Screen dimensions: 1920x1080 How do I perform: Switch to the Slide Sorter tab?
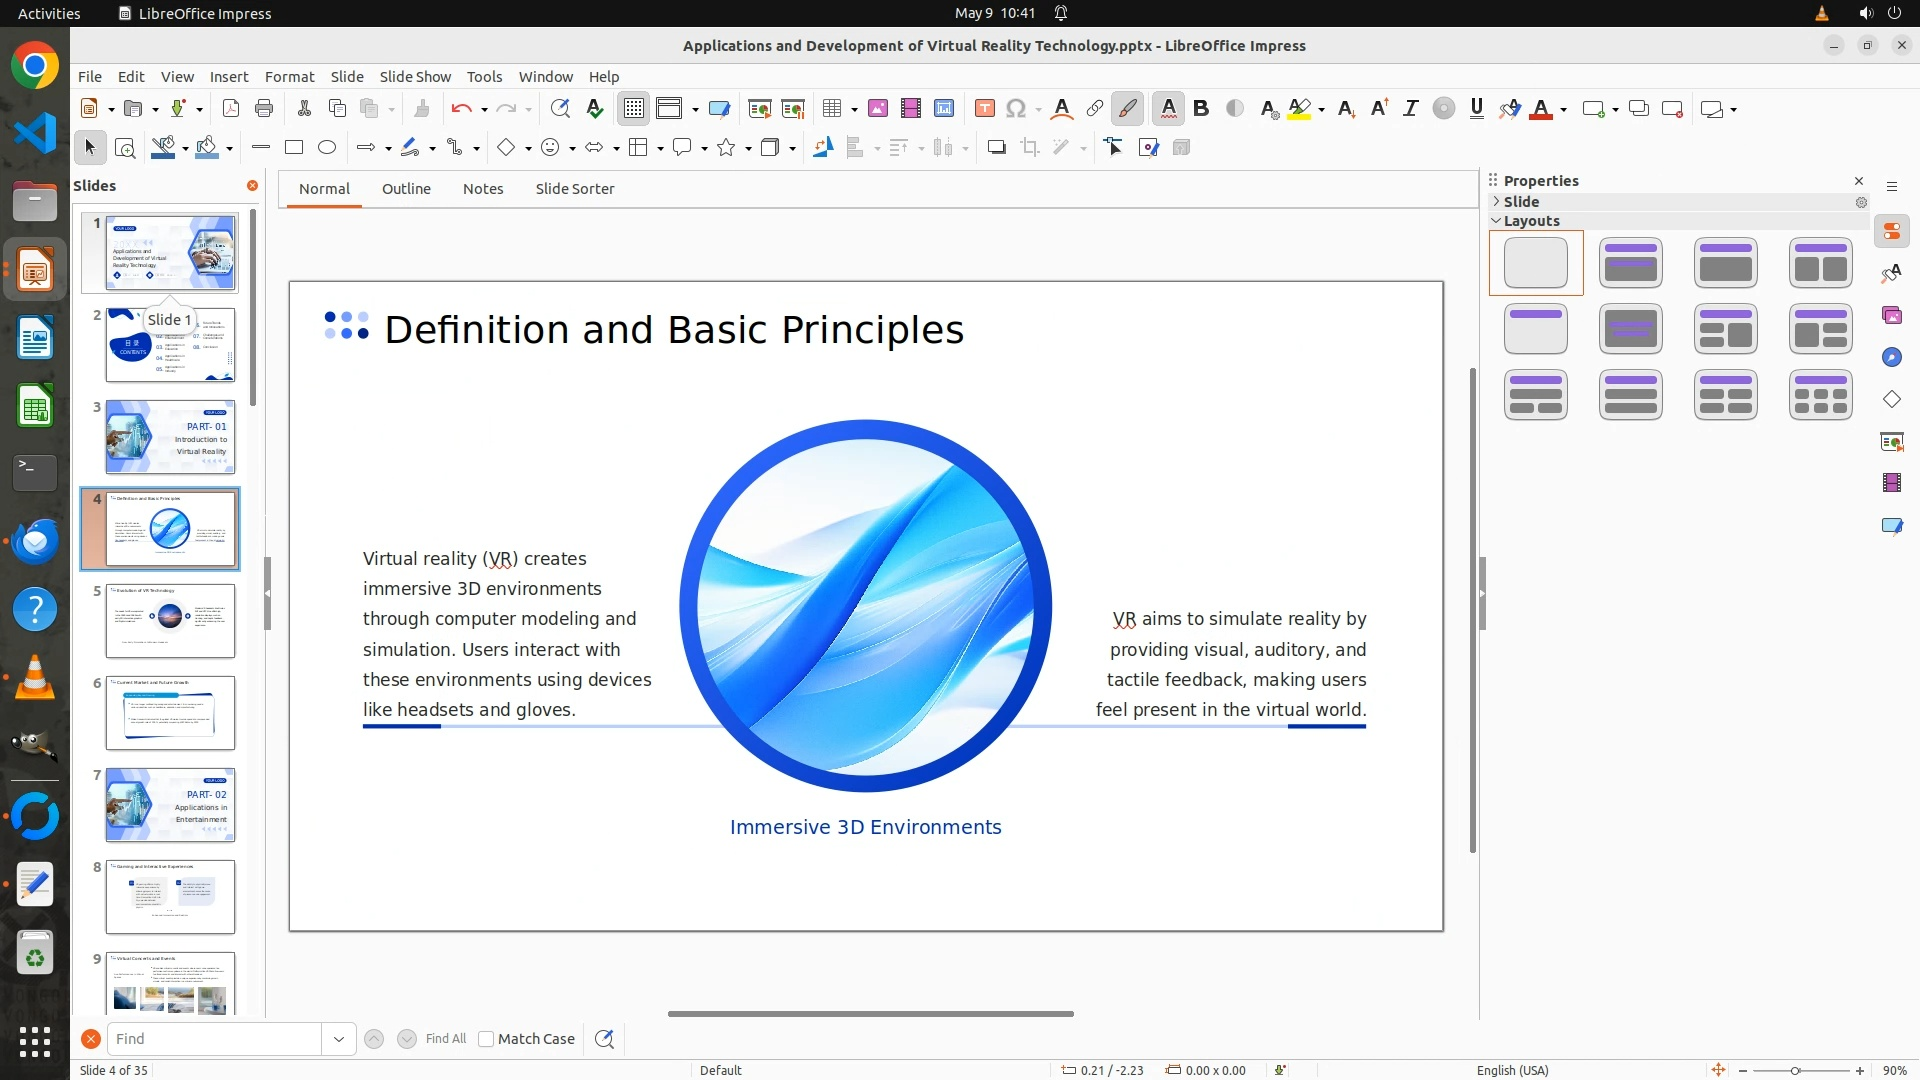tap(574, 189)
